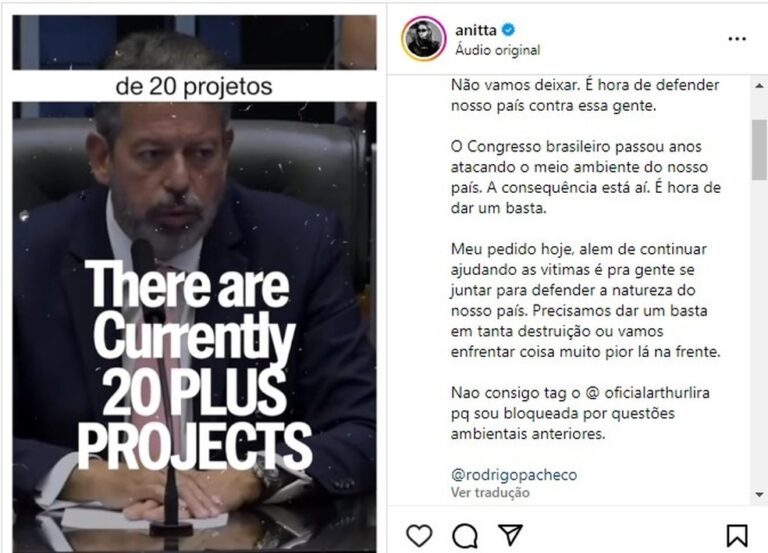Save the post with the bookmark icon
The image size is (768, 553).
pyautogui.click(x=737, y=535)
